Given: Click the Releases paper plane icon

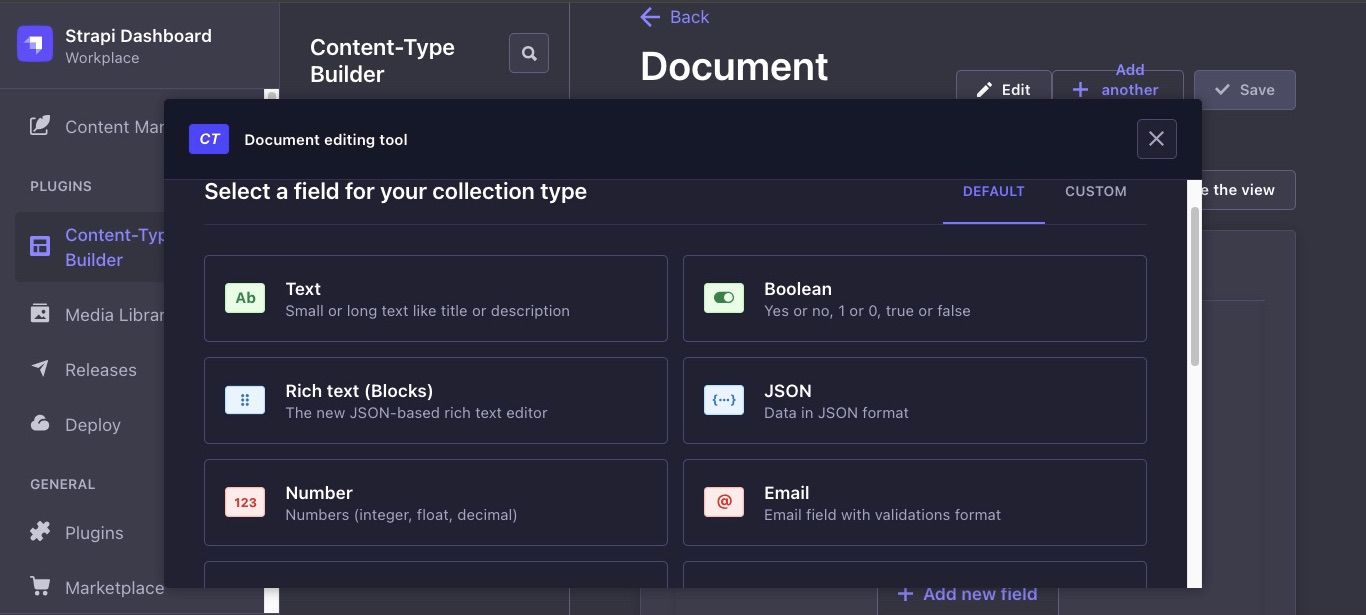Looking at the screenshot, I should click(x=40, y=369).
